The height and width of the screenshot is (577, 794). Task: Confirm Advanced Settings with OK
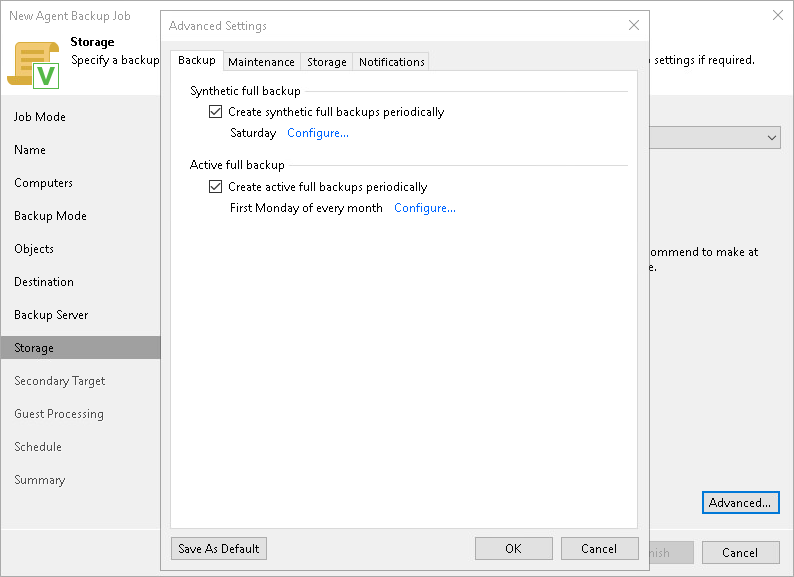pos(513,549)
